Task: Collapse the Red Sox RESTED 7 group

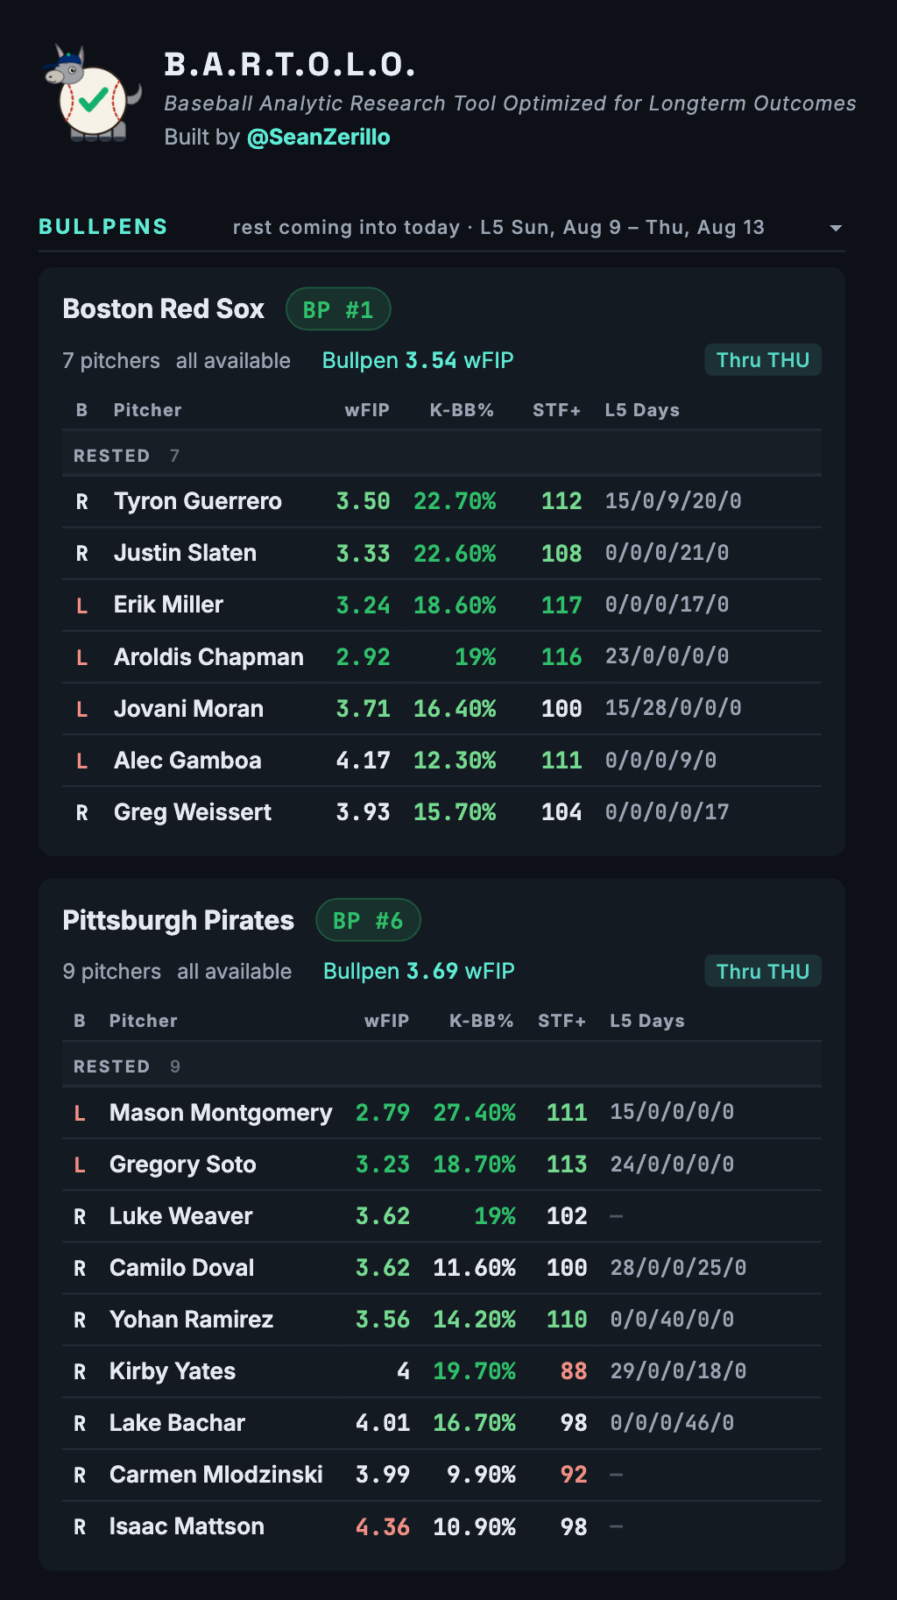Action: tap(442, 455)
